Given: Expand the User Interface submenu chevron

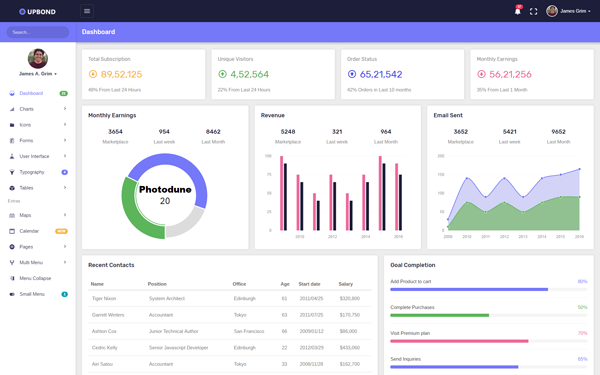Looking at the screenshot, I should [65, 156].
